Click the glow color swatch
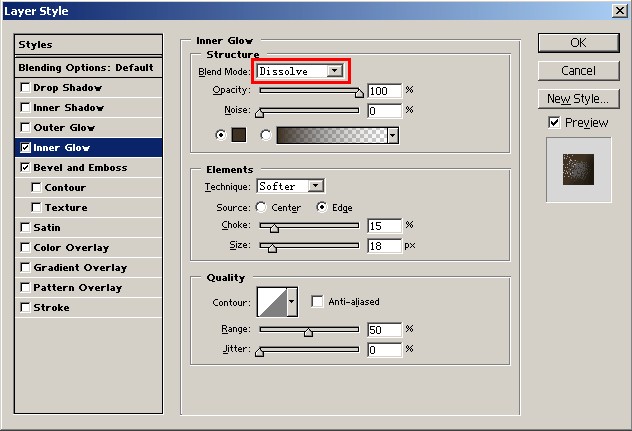The height and width of the screenshot is (431, 632). tap(239, 135)
